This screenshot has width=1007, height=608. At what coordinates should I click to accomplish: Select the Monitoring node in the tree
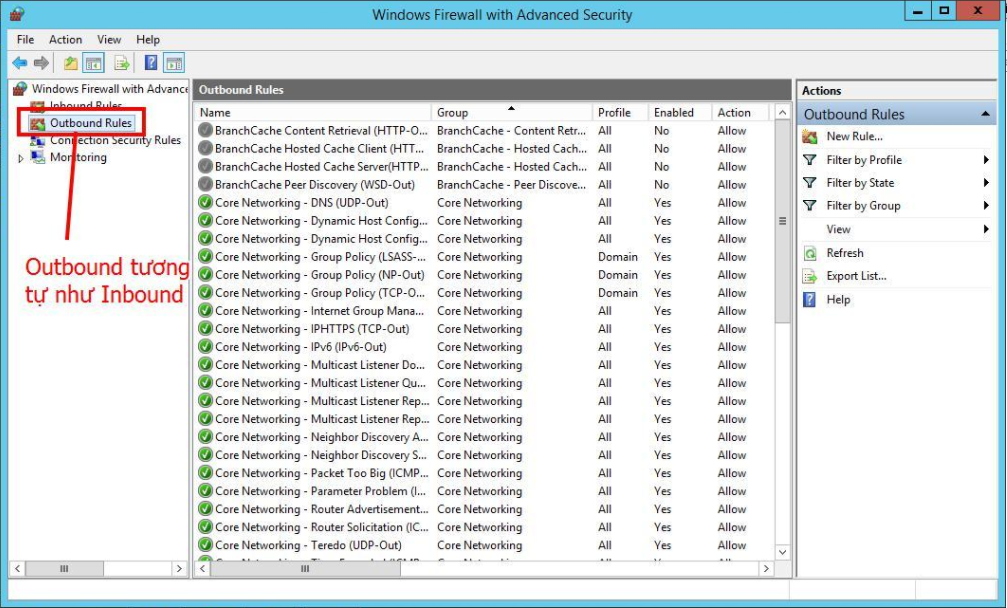78,157
